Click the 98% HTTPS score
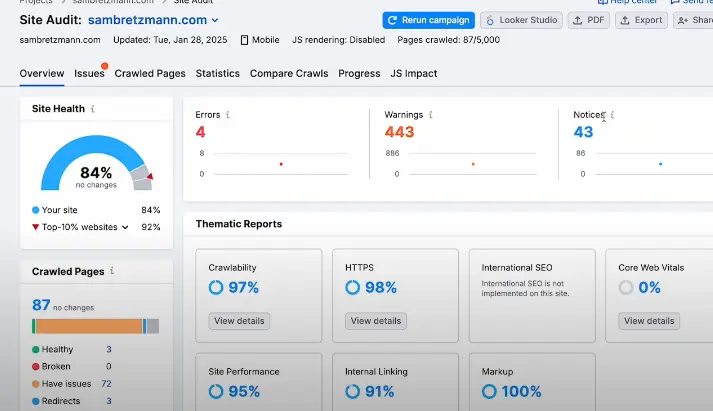This screenshot has height=411, width=713. [381, 287]
